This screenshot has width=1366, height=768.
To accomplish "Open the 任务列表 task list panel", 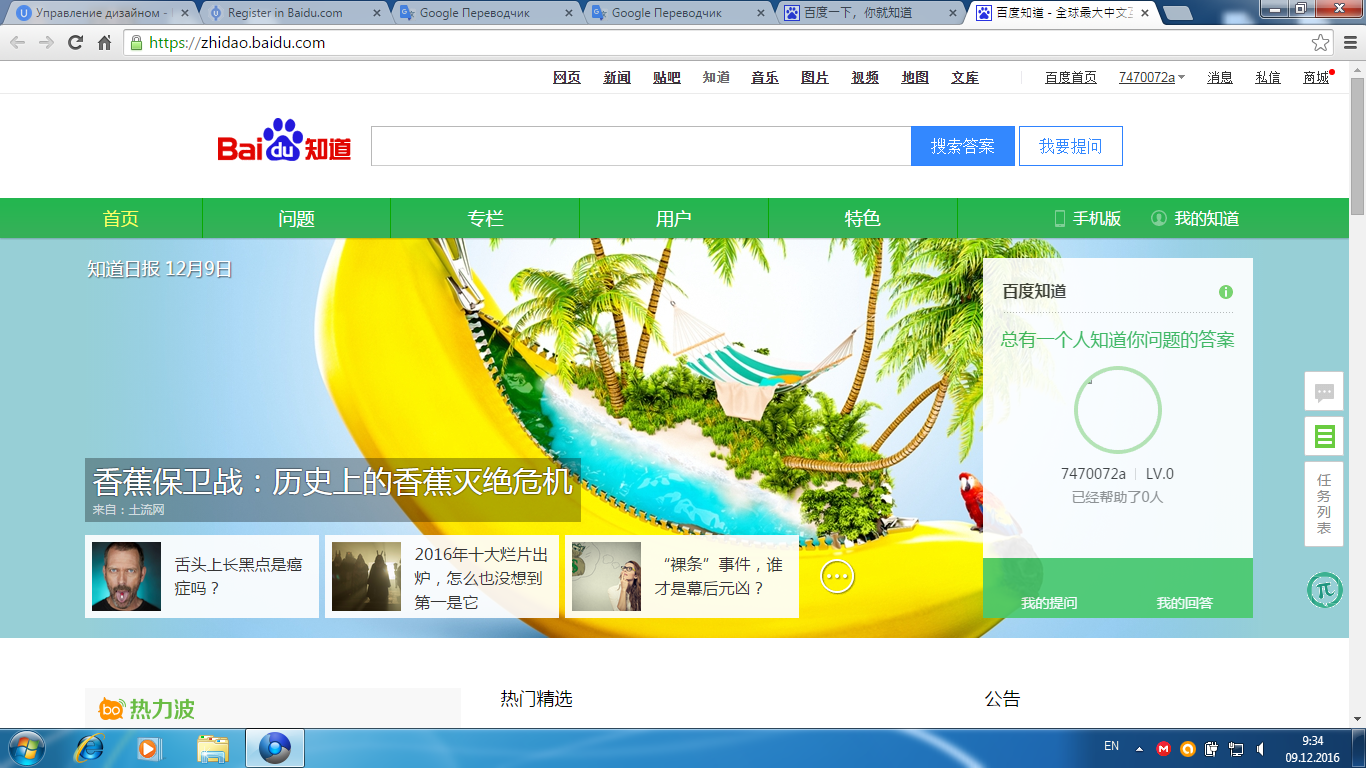I will click(x=1324, y=504).
